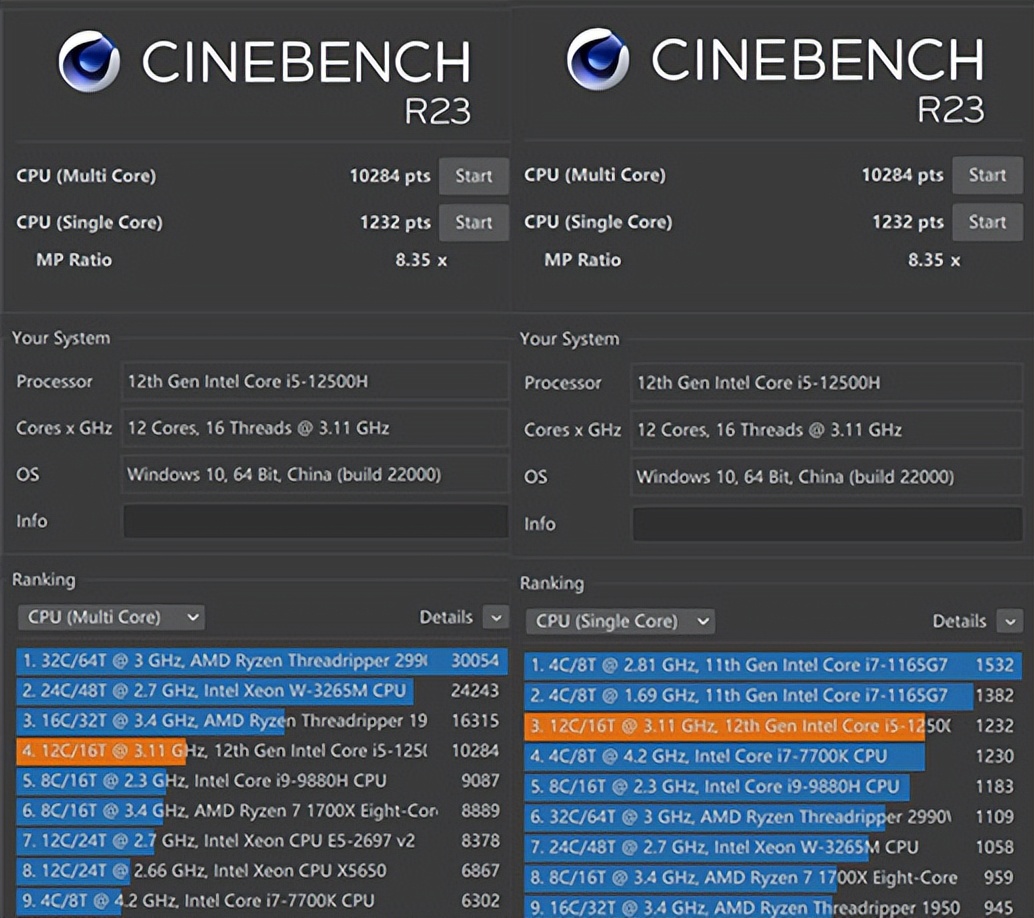1034x918 pixels.
Task: Select the orange i5-12500H entry scoring 10284
Action: 260,750
